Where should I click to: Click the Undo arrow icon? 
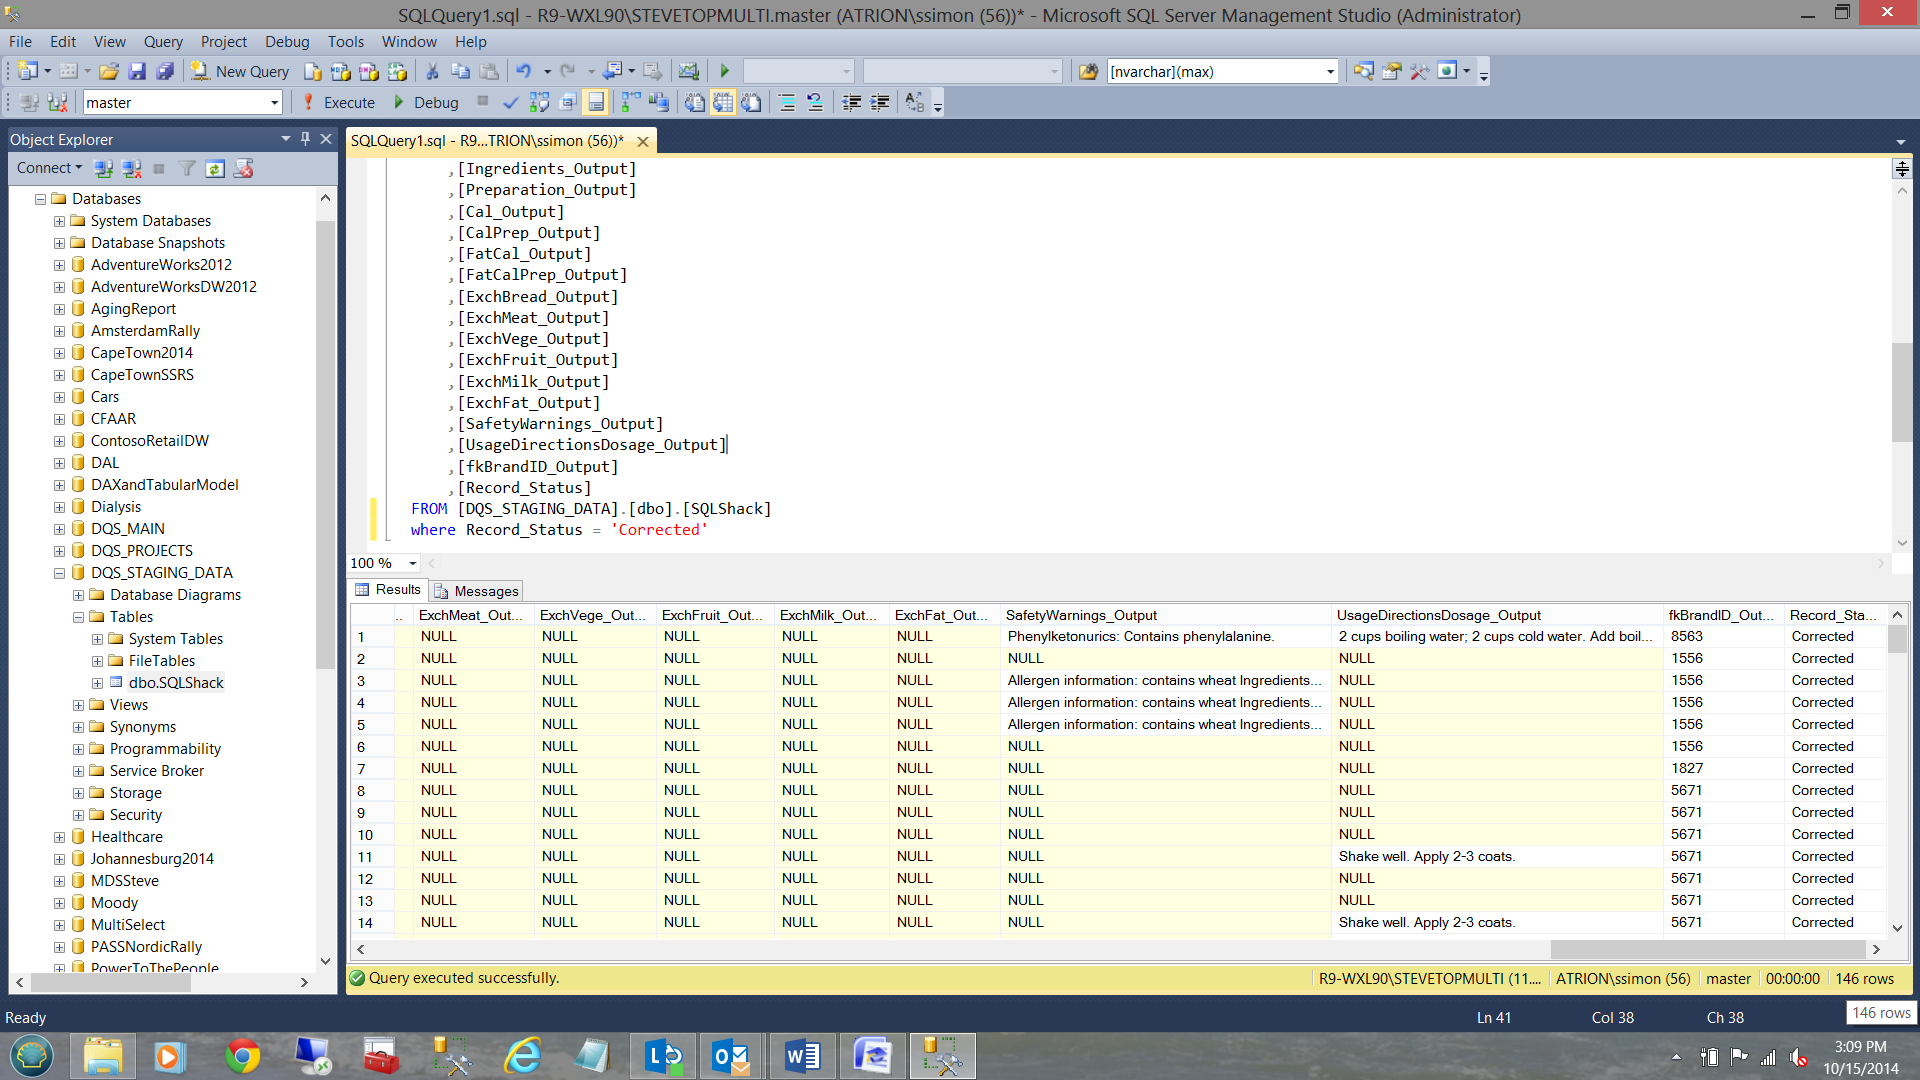click(x=523, y=71)
